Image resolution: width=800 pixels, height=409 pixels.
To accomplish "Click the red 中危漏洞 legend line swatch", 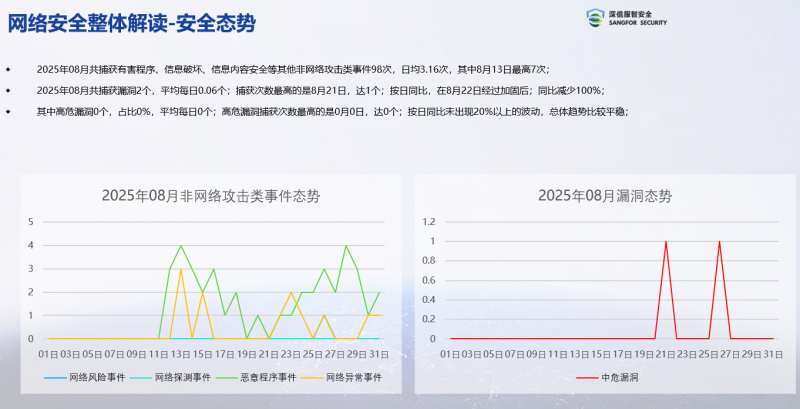I will [588, 378].
